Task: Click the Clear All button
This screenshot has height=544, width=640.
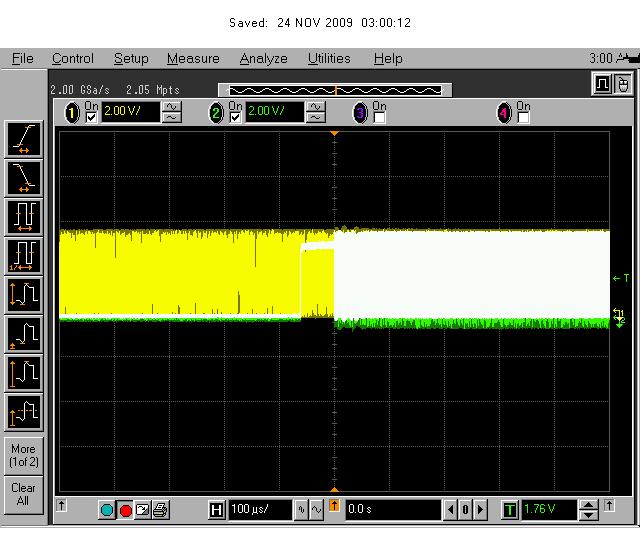Action: tap(24, 494)
